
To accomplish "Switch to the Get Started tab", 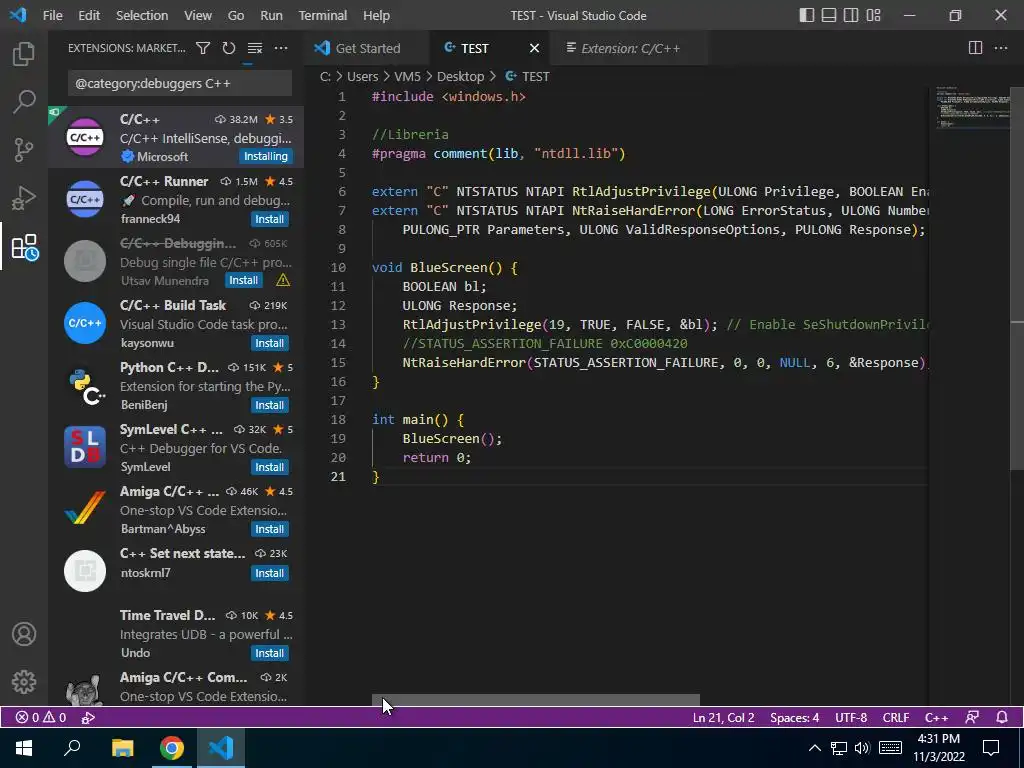I will (x=367, y=48).
